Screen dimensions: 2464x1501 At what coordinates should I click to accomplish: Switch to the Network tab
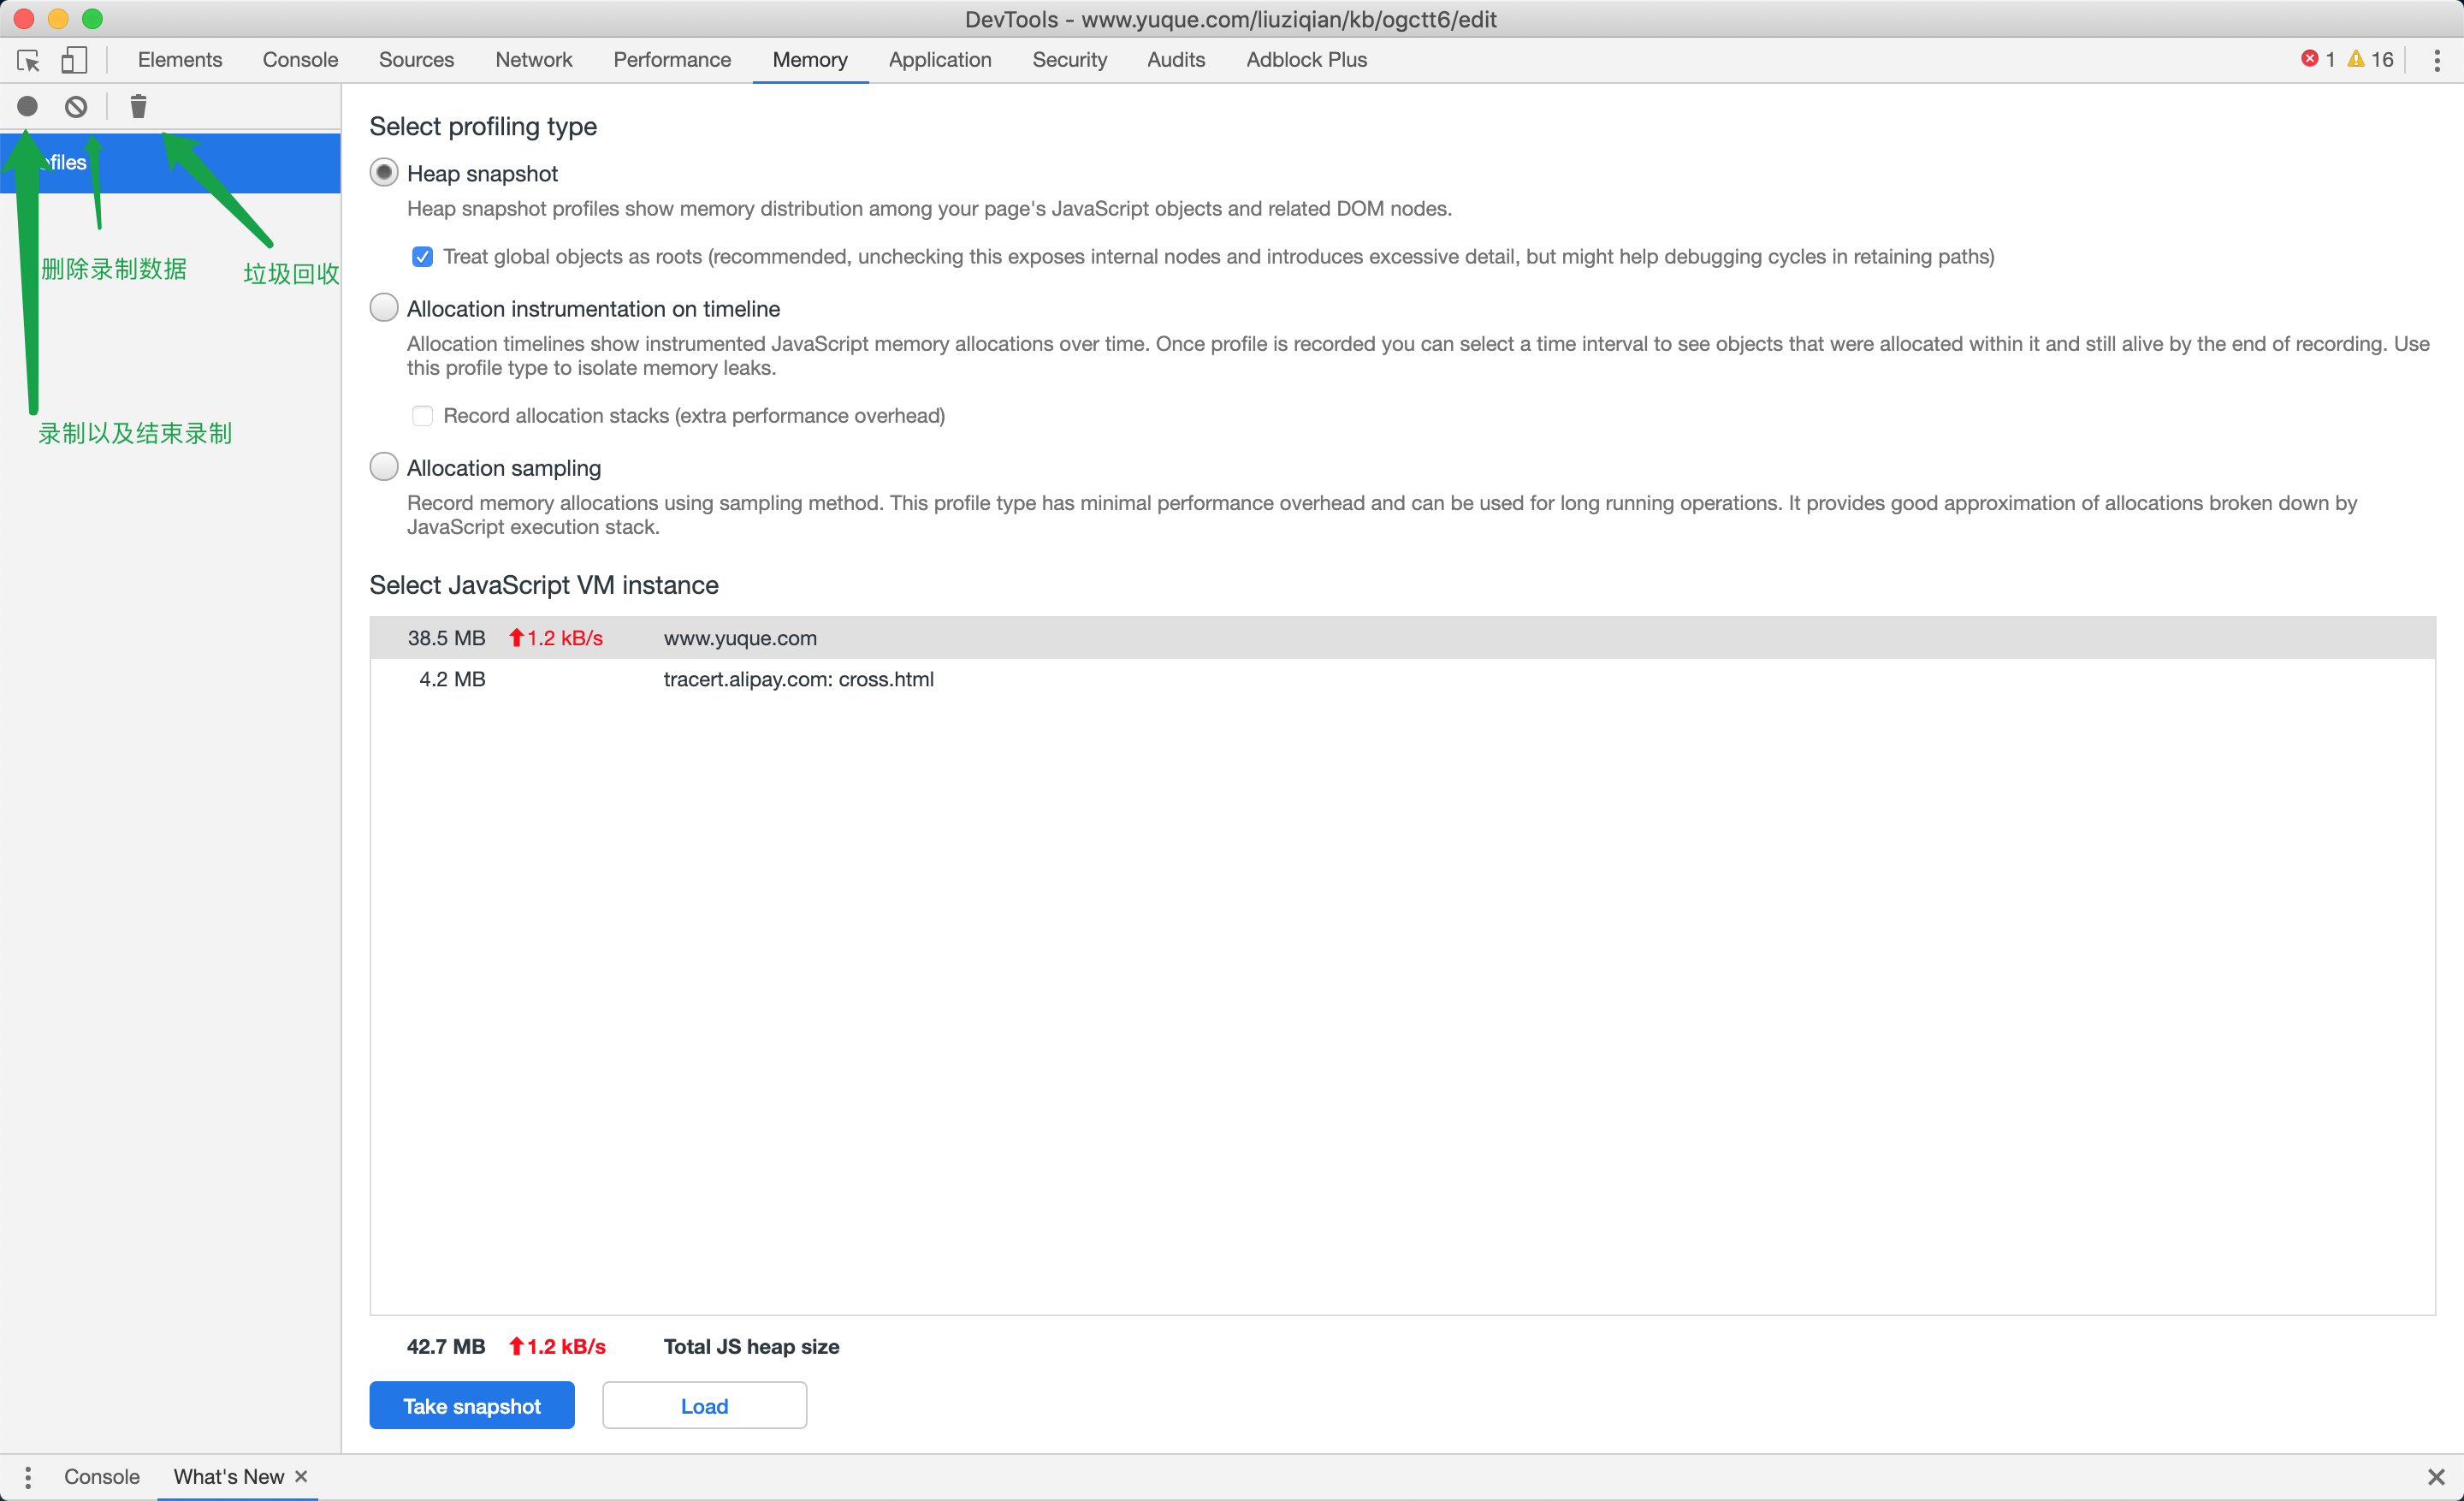point(533,60)
